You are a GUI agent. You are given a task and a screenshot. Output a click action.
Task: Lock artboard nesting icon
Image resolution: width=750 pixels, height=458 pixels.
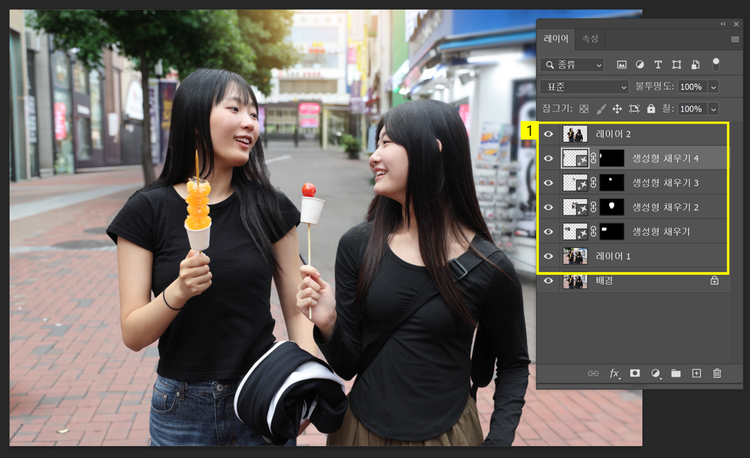634,109
